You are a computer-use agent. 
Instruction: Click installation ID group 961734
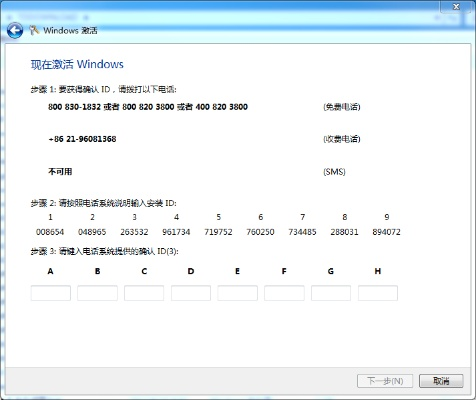176,232
